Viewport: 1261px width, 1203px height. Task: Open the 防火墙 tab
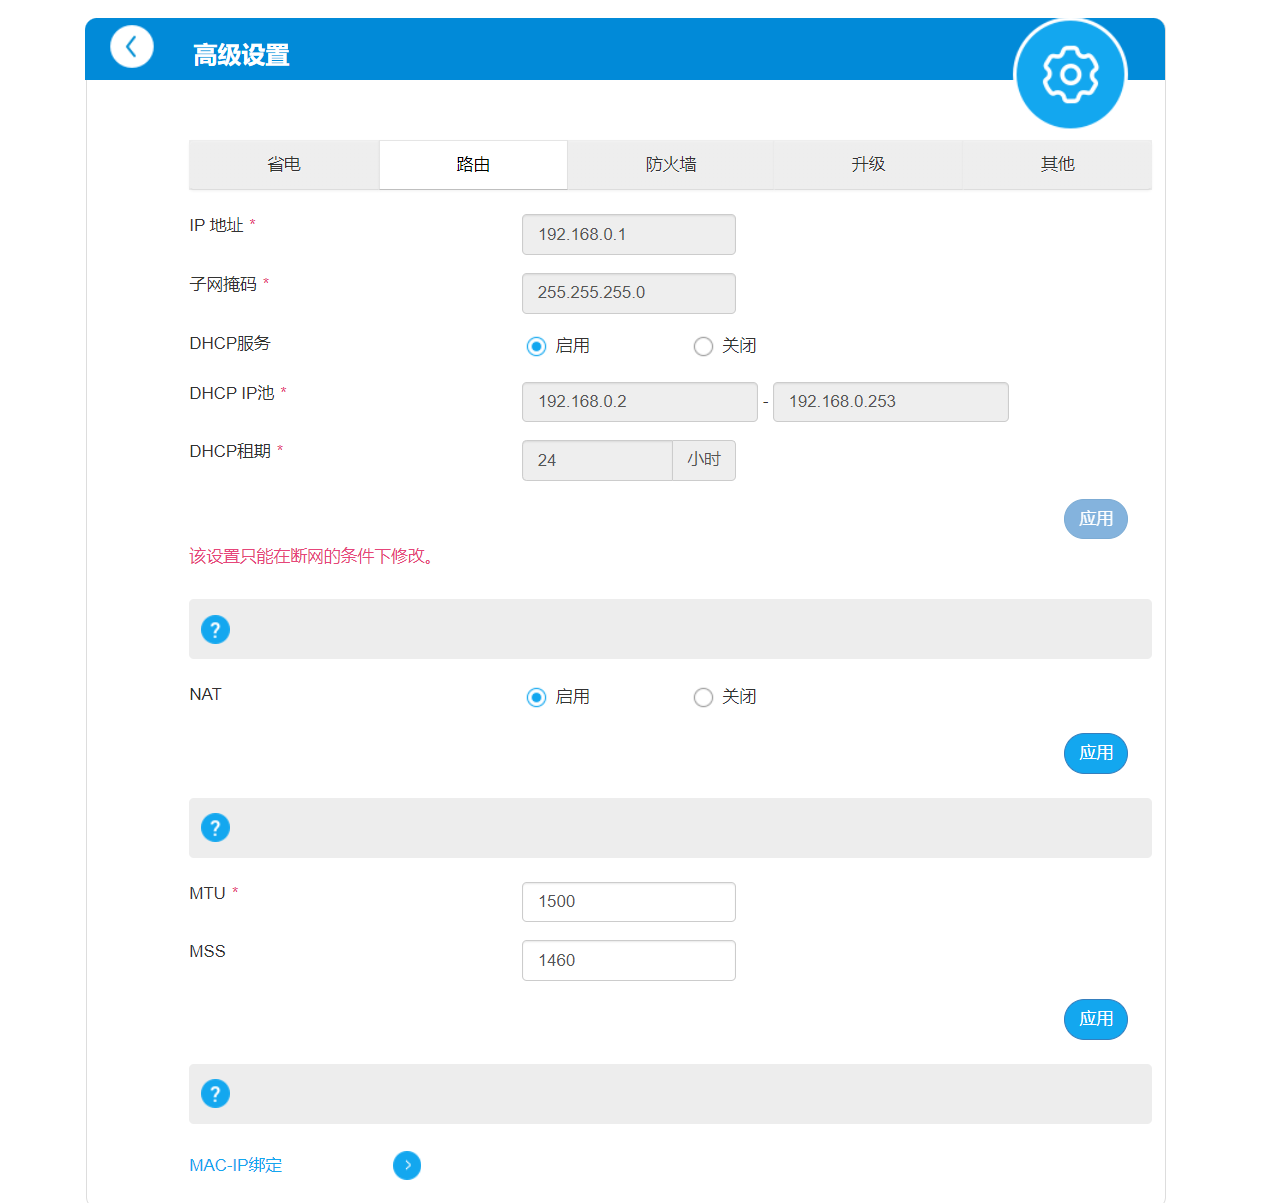tap(670, 164)
